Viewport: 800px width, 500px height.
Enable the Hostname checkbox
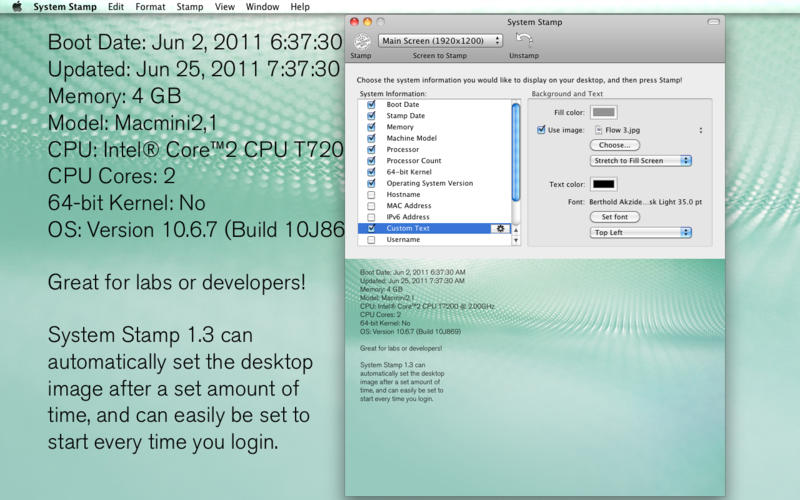pos(372,195)
